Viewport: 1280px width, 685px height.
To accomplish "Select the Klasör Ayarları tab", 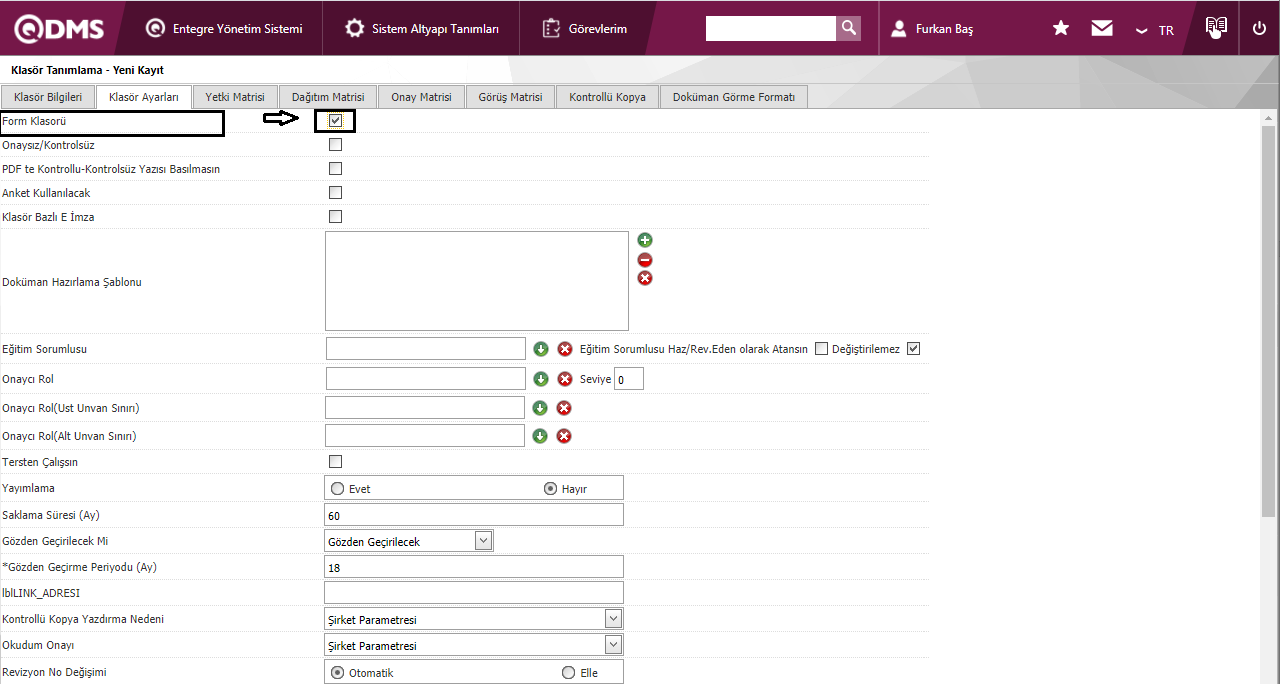I will (143, 97).
